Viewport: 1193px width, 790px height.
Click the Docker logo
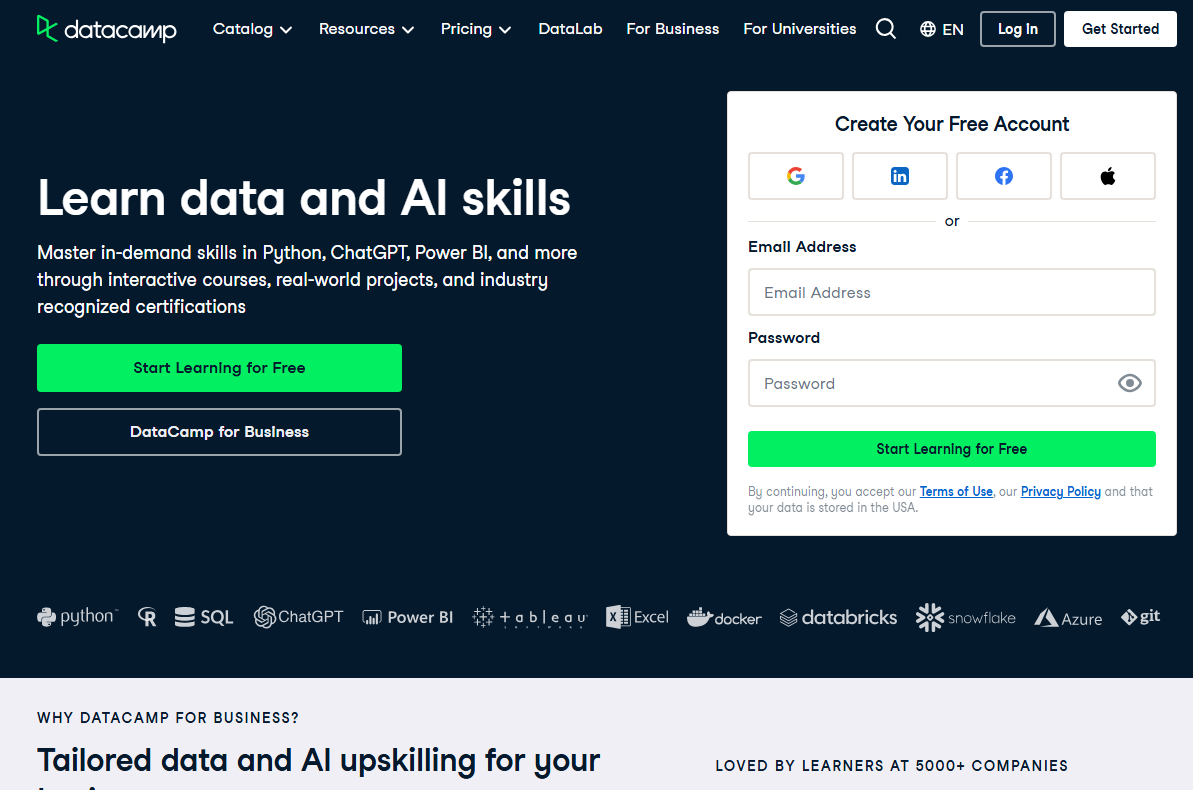coord(724,617)
